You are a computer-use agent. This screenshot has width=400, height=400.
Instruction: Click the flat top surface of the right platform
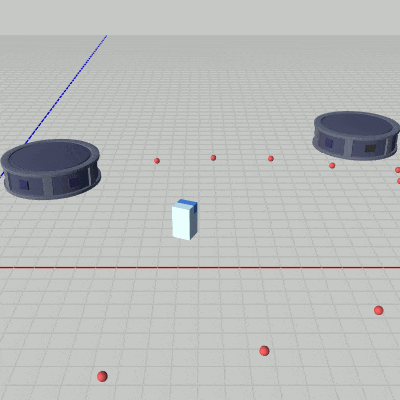pyautogui.click(x=357, y=123)
